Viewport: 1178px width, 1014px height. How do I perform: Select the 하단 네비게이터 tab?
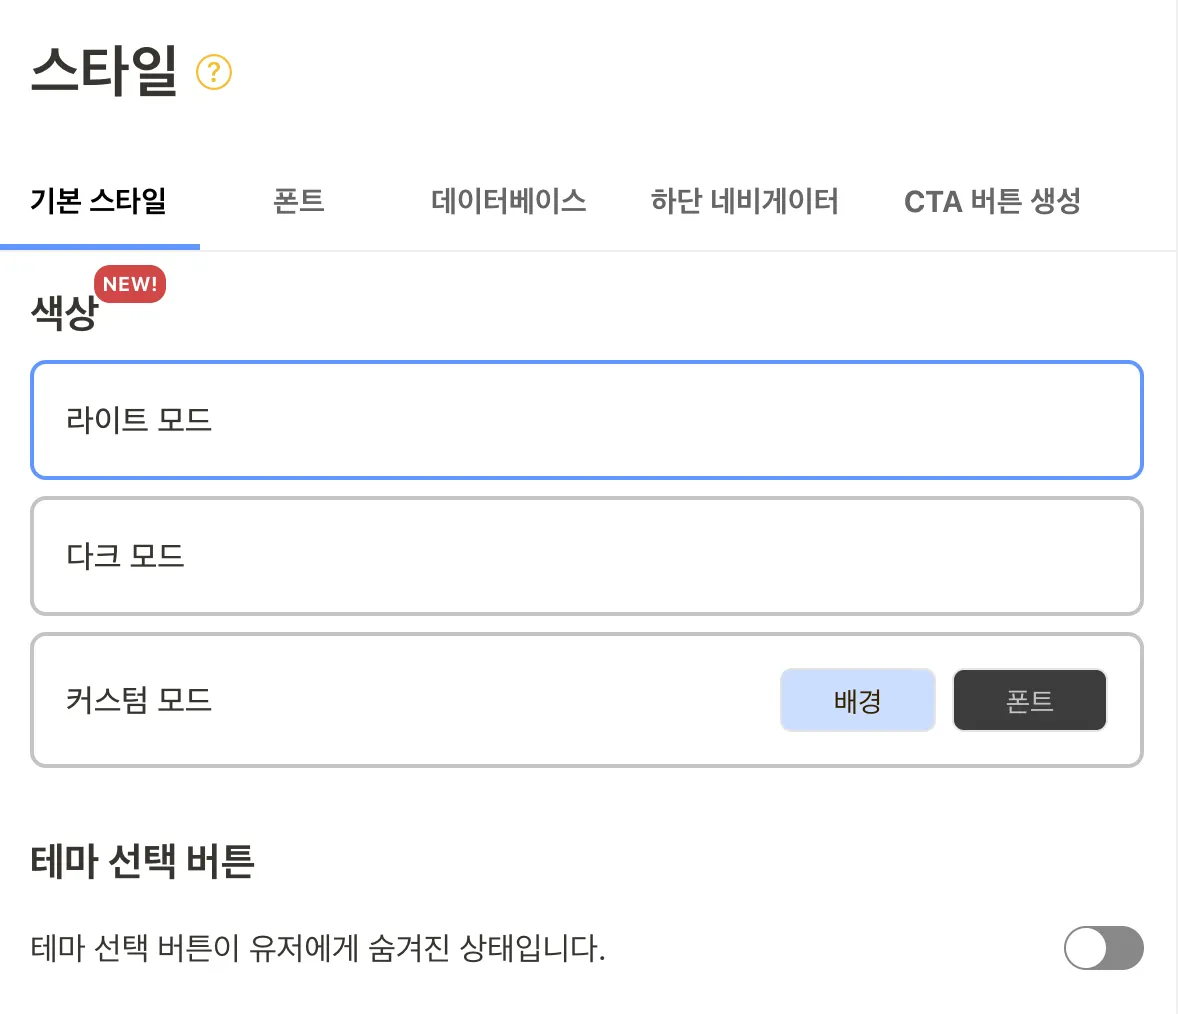[744, 201]
